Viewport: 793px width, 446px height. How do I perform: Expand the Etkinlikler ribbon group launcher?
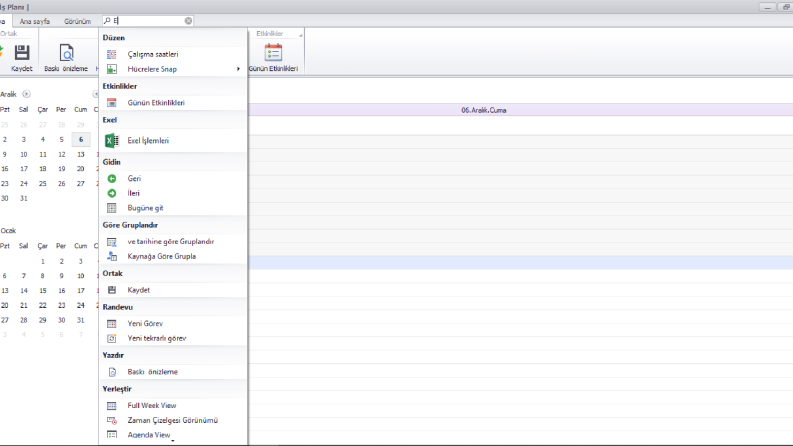coord(300,35)
